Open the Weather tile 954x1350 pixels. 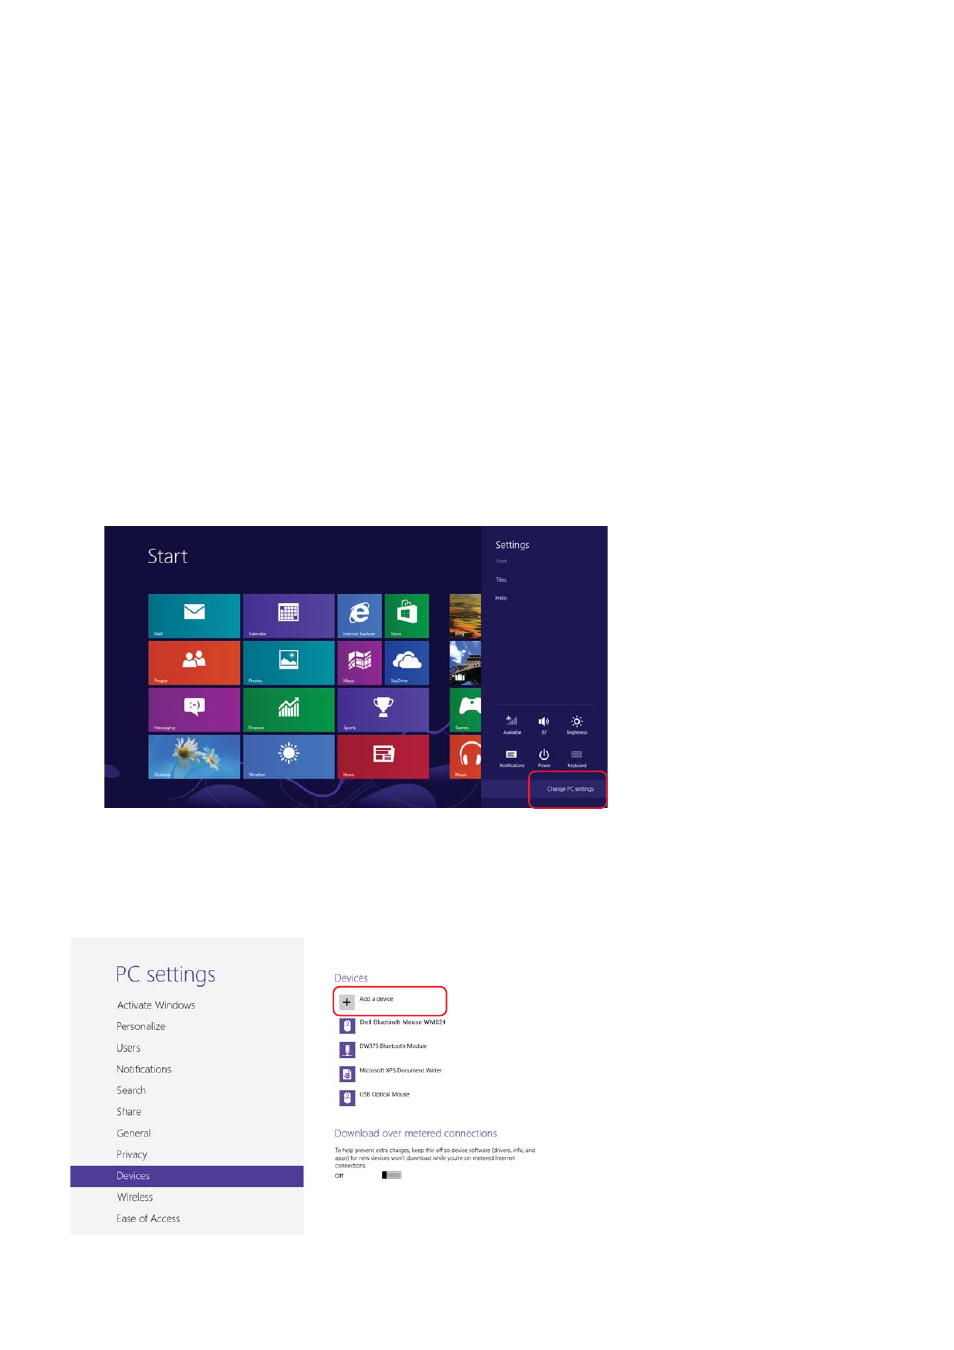[x=288, y=757]
